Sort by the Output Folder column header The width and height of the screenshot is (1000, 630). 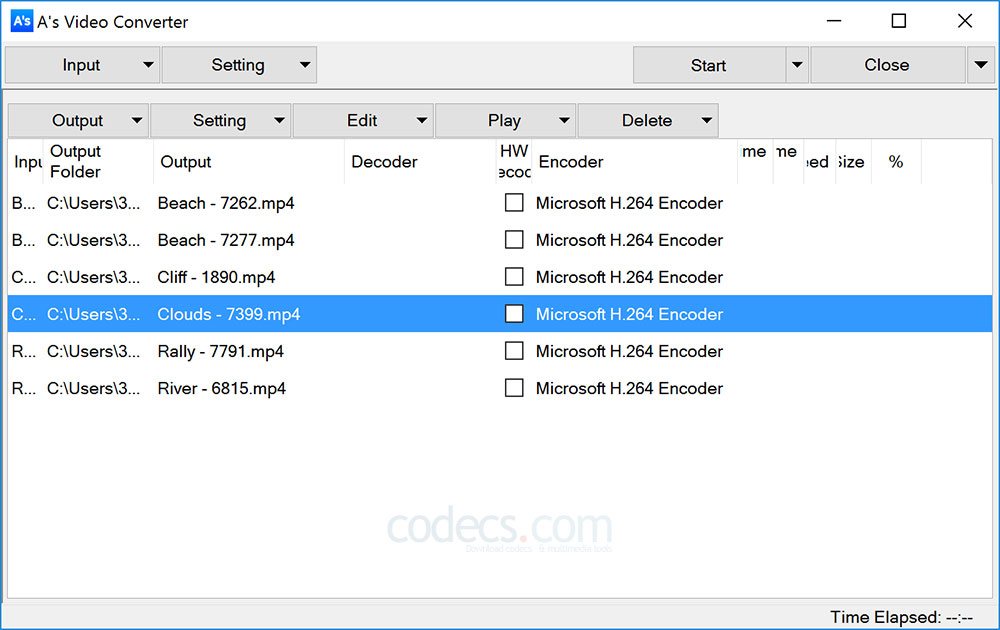98,161
